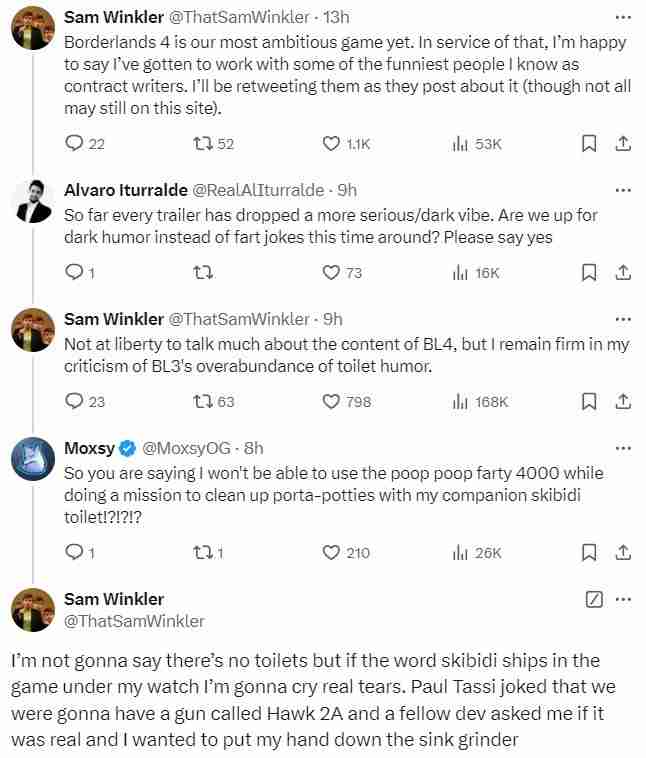This screenshot has width=646, height=758.
Task: Bookmark Moxsy's skibidi toilet reply
Action: click(590, 552)
